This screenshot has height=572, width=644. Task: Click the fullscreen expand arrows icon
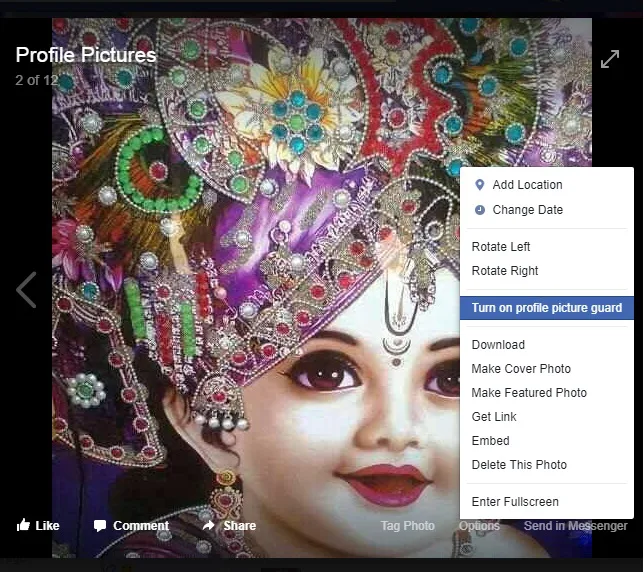(x=610, y=59)
